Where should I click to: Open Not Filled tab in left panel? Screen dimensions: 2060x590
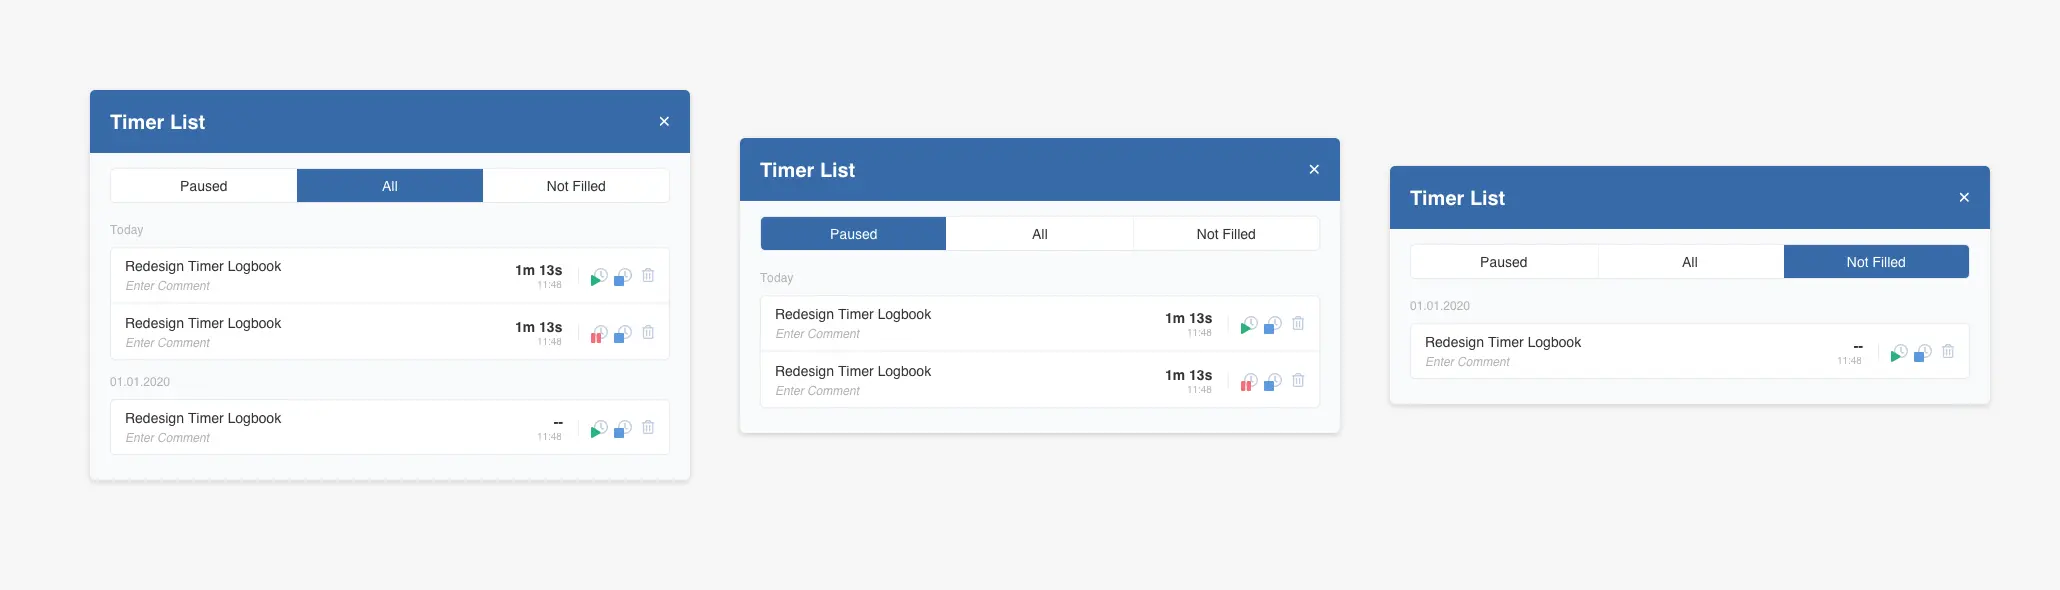coord(576,186)
